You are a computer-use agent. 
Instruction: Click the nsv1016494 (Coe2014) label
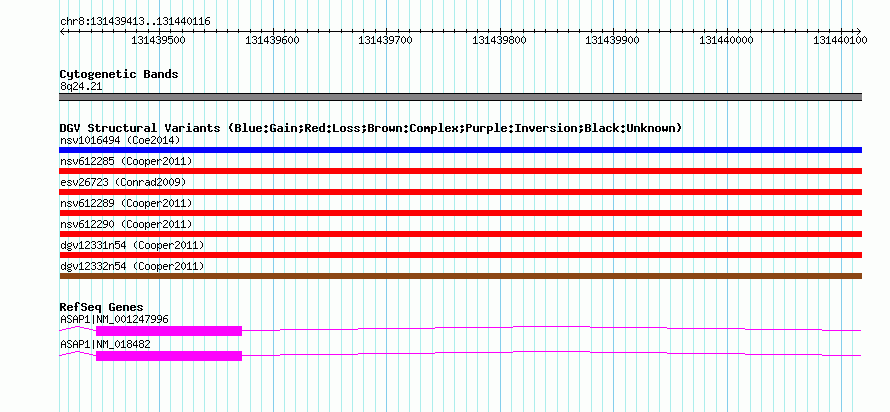[x=119, y=140]
